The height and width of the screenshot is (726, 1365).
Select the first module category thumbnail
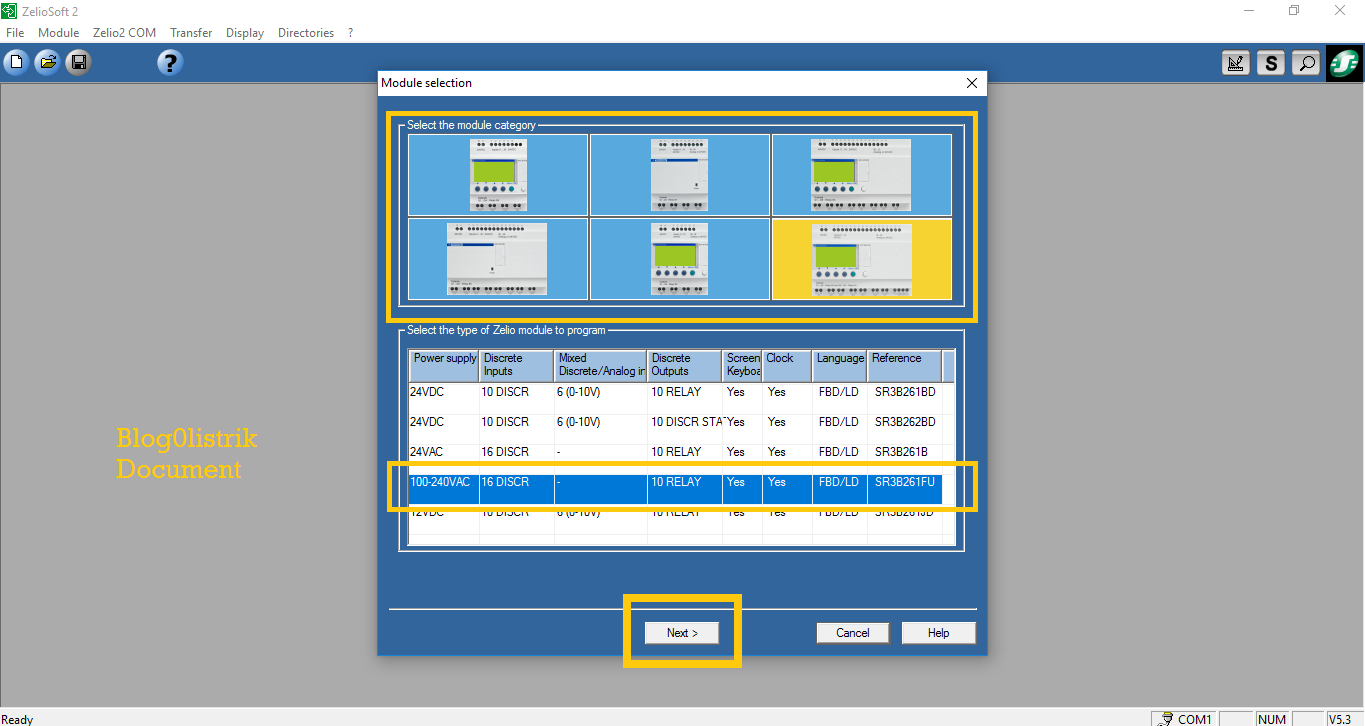tap(497, 175)
